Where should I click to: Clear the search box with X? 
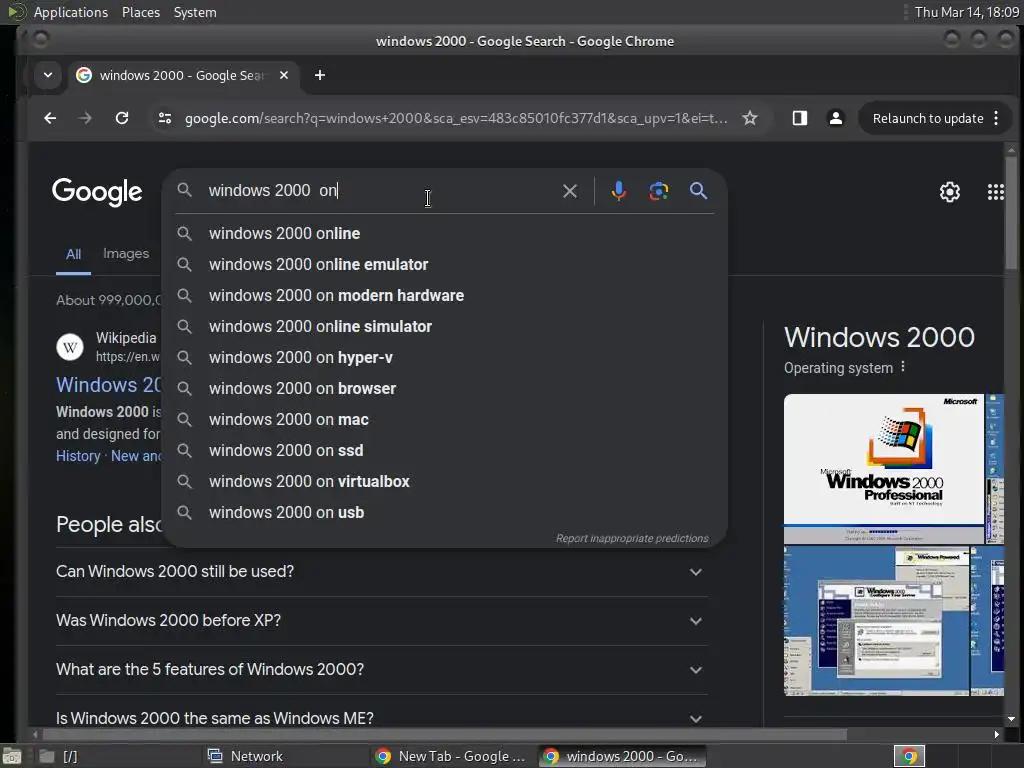pyautogui.click(x=569, y=191)
